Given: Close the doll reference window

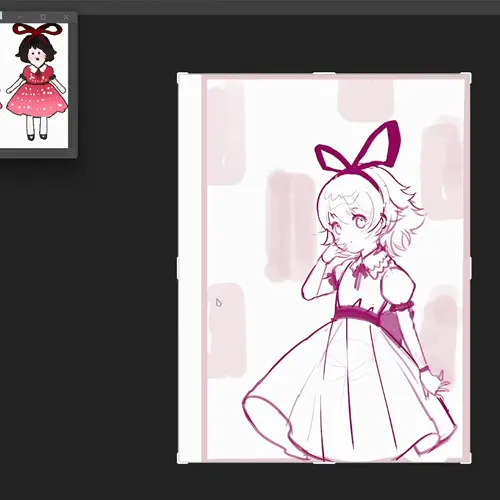Looking at the screenshot, I should pos(66,17).
